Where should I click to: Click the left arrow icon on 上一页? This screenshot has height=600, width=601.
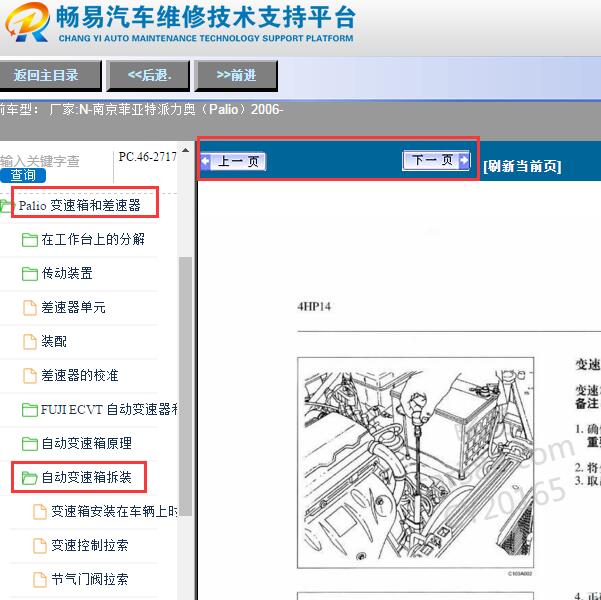tap(206, 161)
